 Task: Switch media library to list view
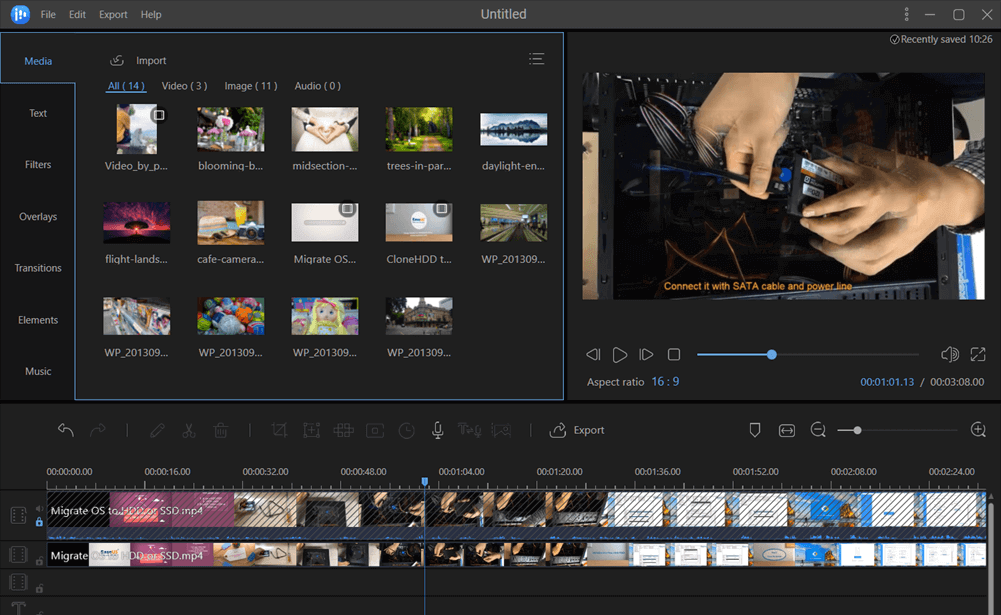pyautogui.click(x=537, y=59)
